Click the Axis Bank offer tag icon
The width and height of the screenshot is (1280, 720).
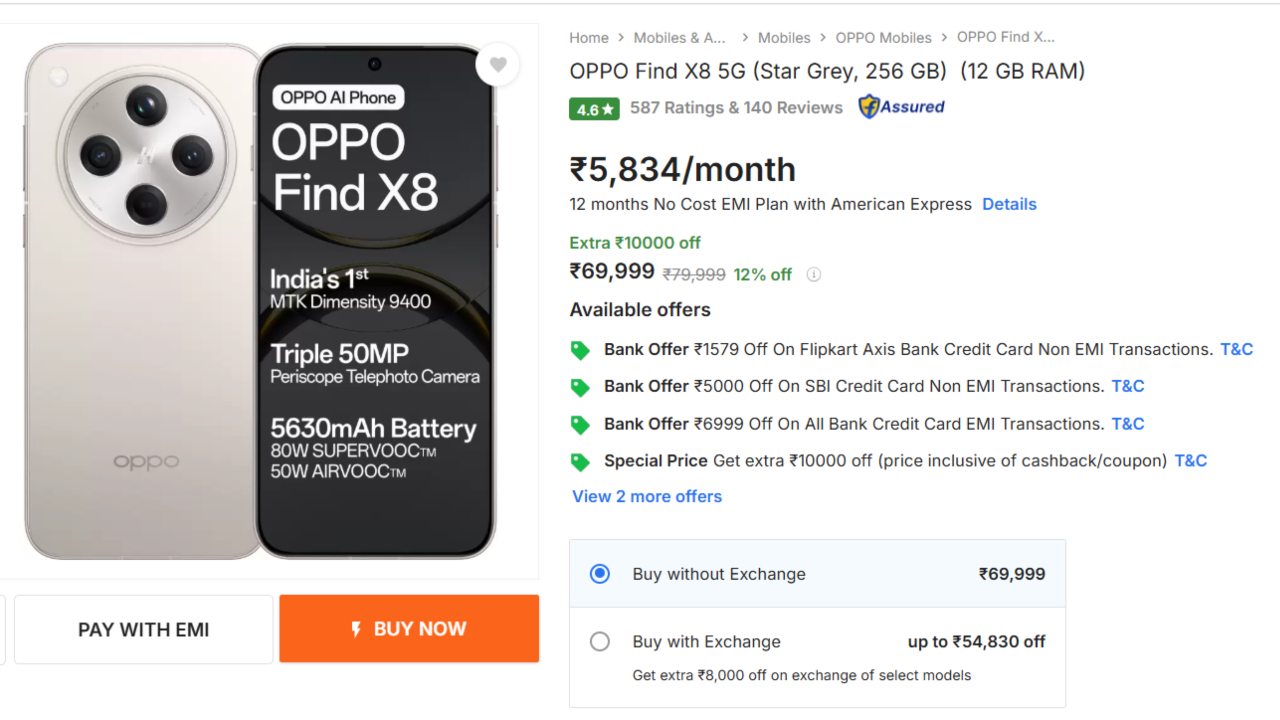pos(580,350)
